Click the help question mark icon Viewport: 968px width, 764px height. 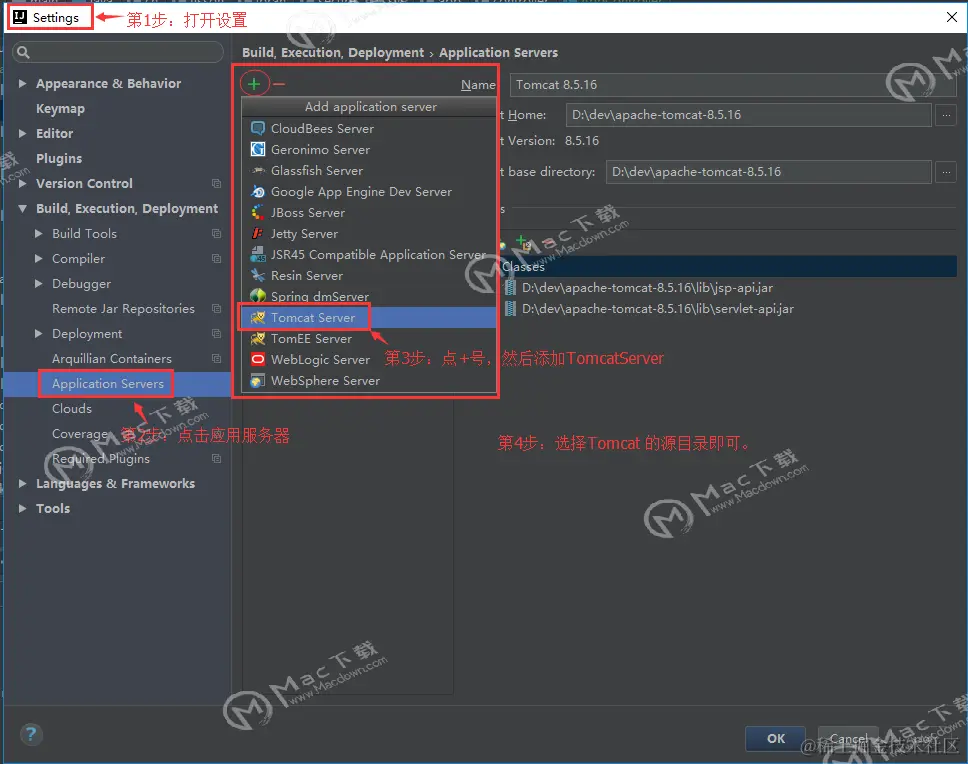(31, 734)
